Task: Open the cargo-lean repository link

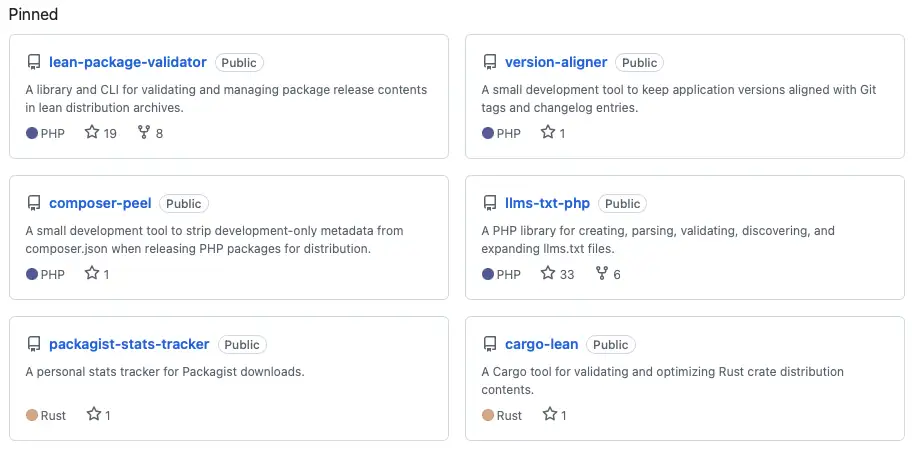Action: pyautogui.click(x=542, y=344)
